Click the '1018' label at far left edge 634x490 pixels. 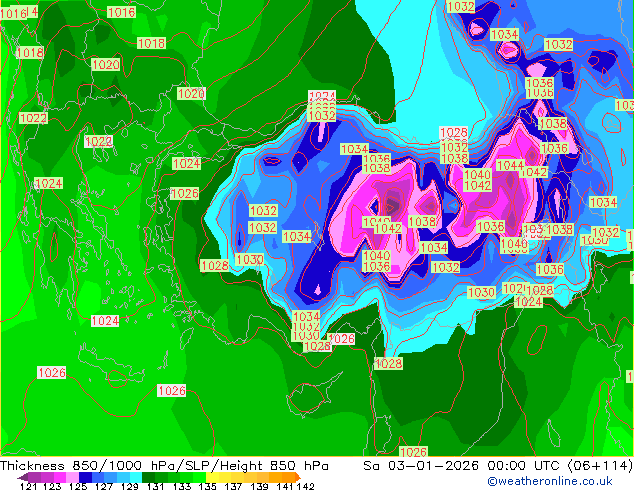point(30,53)
